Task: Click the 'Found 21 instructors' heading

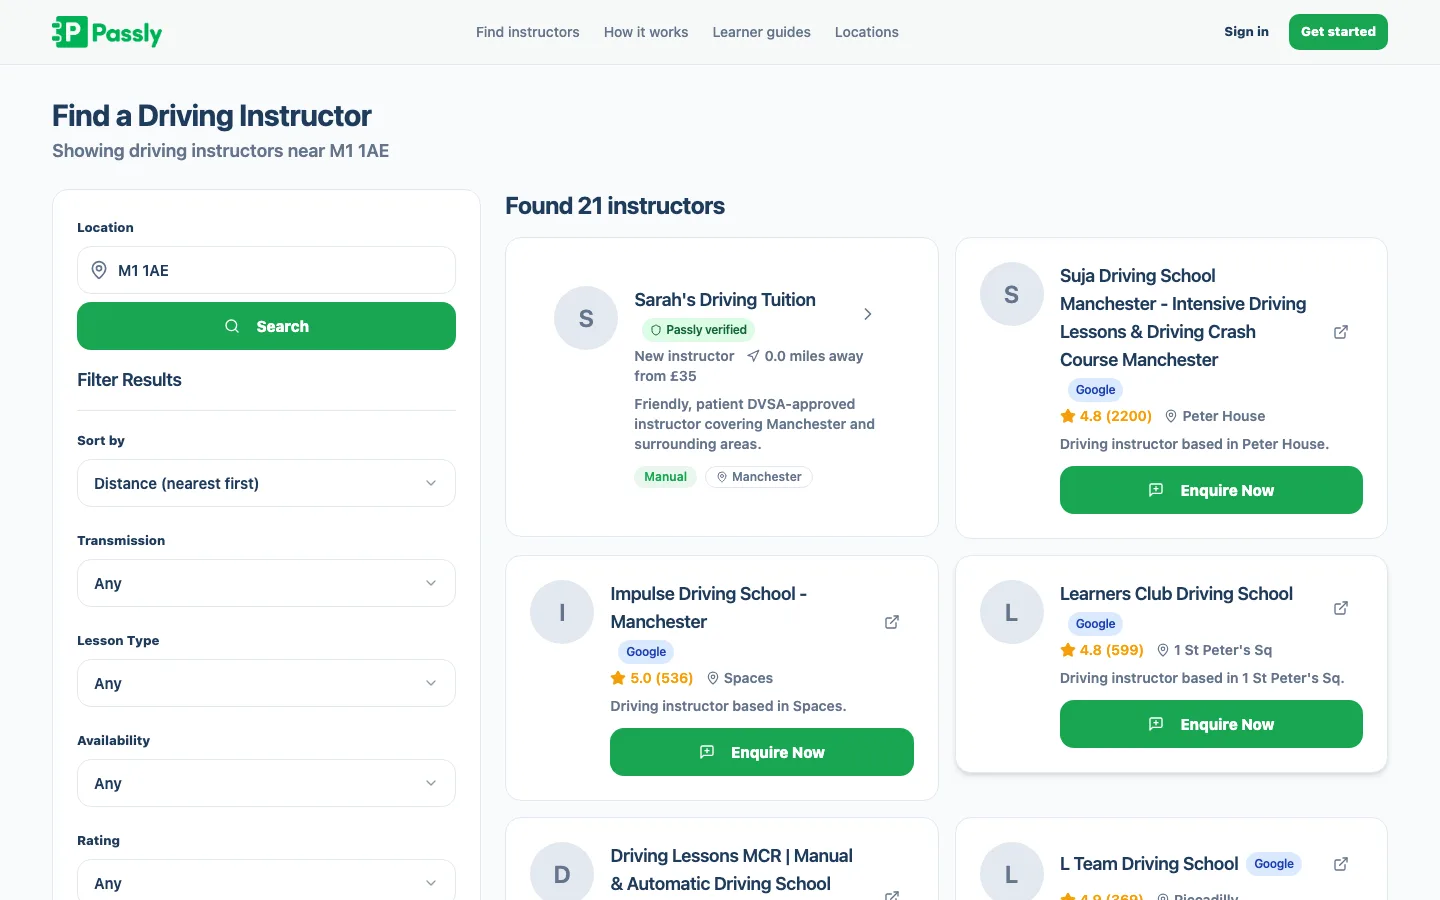Action: pyautogui.click(x=615, y=206)
